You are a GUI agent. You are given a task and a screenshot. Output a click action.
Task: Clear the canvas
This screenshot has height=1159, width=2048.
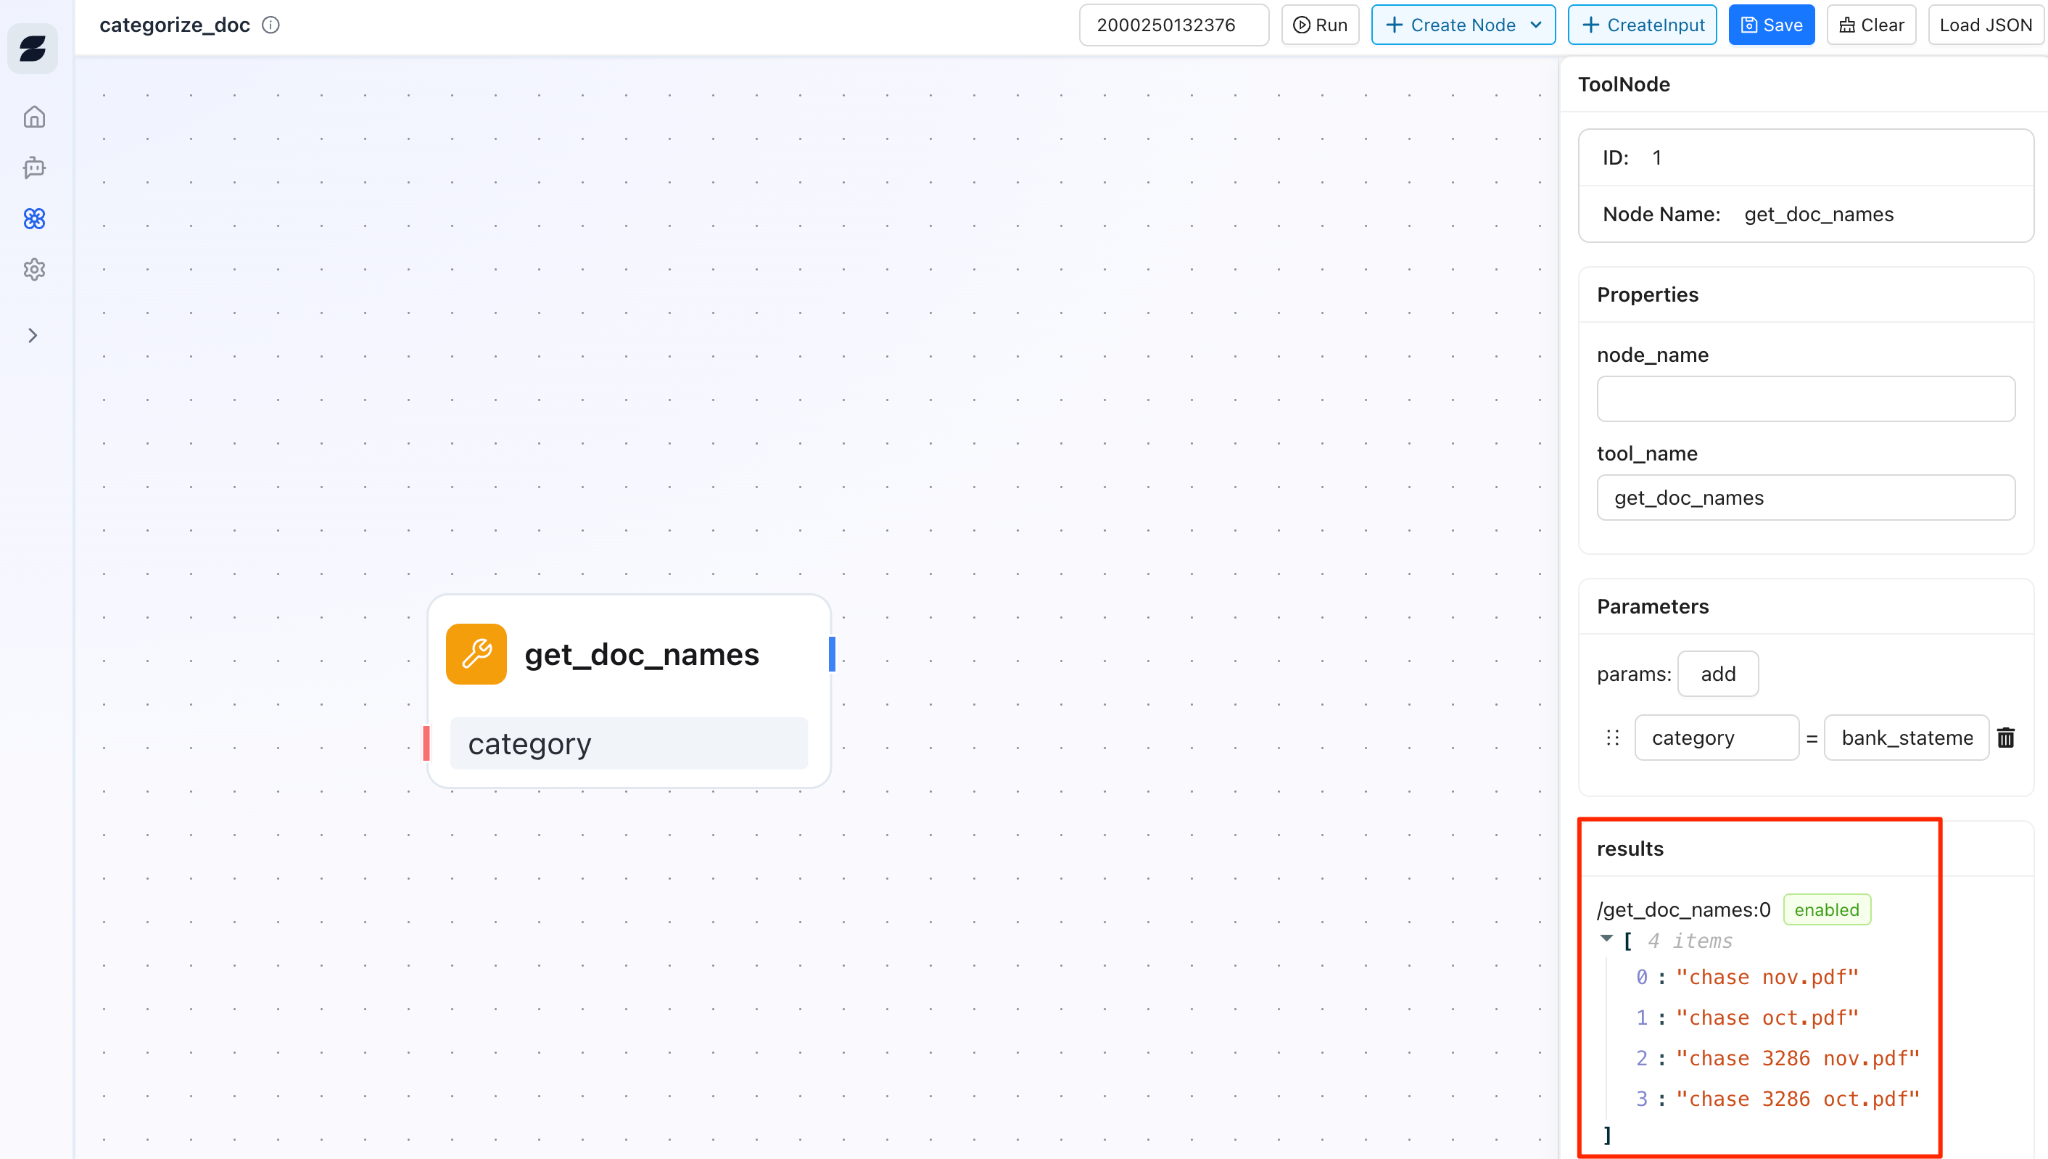tap(1871, 25)
